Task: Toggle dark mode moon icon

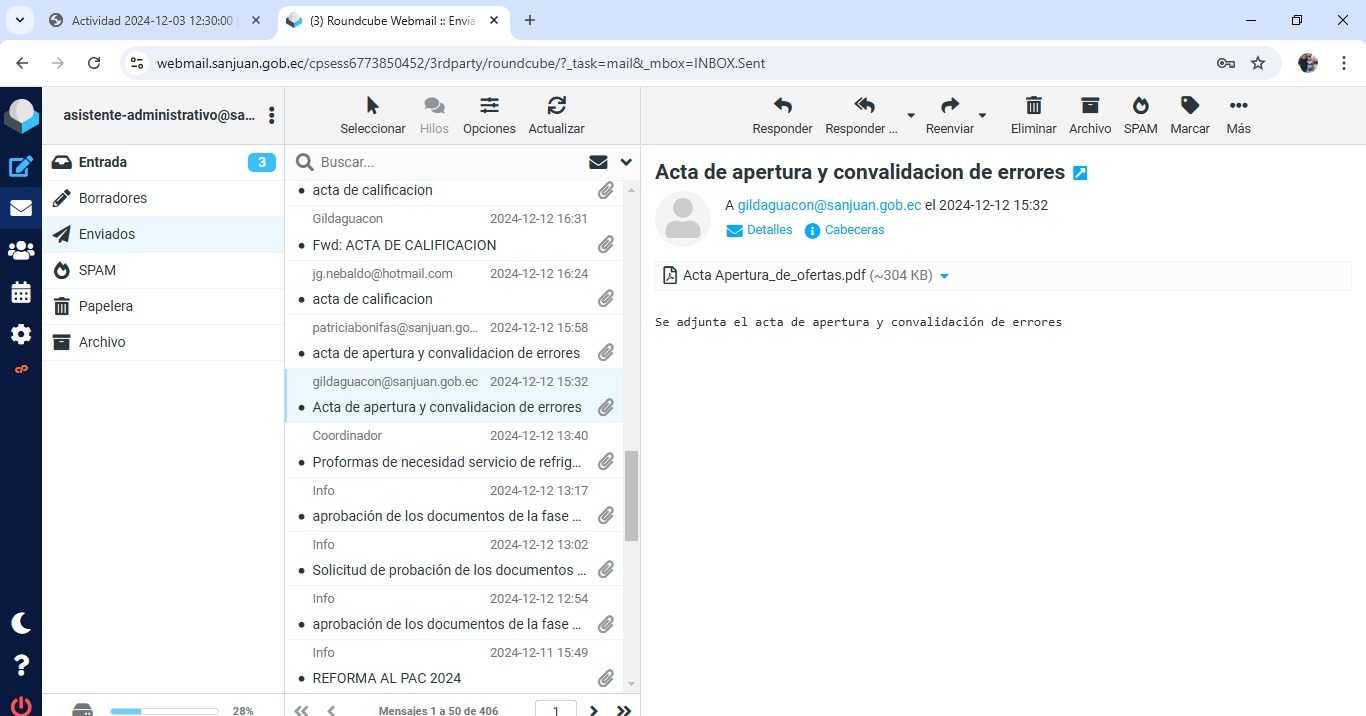Action: pos(20,623)
